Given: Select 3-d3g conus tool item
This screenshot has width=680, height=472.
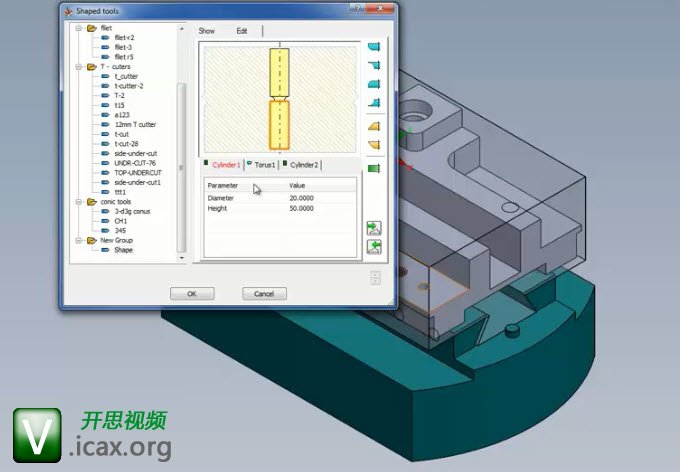Looking at the screenshot, I should coord(132,212).
